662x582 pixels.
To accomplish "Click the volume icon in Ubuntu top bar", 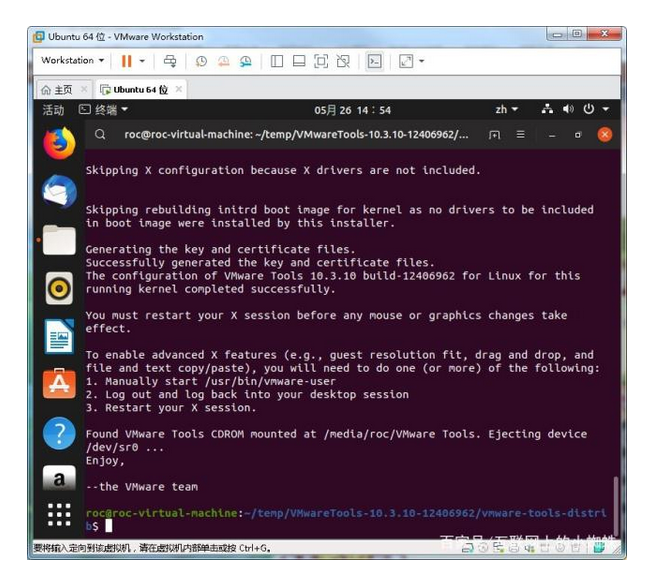I will [x=568, y=109].
